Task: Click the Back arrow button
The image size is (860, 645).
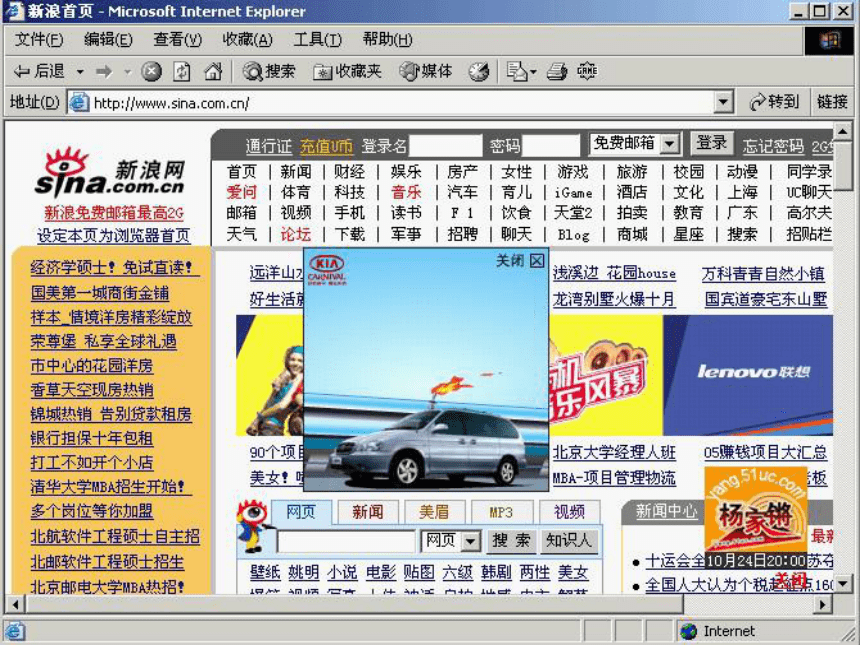Action: [x=38, y=71]
